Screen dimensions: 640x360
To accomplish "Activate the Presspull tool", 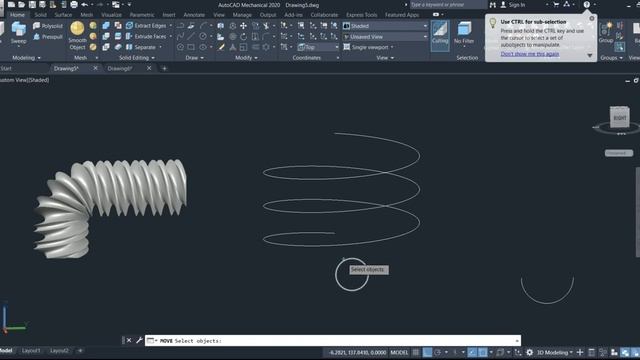I will coord(48,37).
